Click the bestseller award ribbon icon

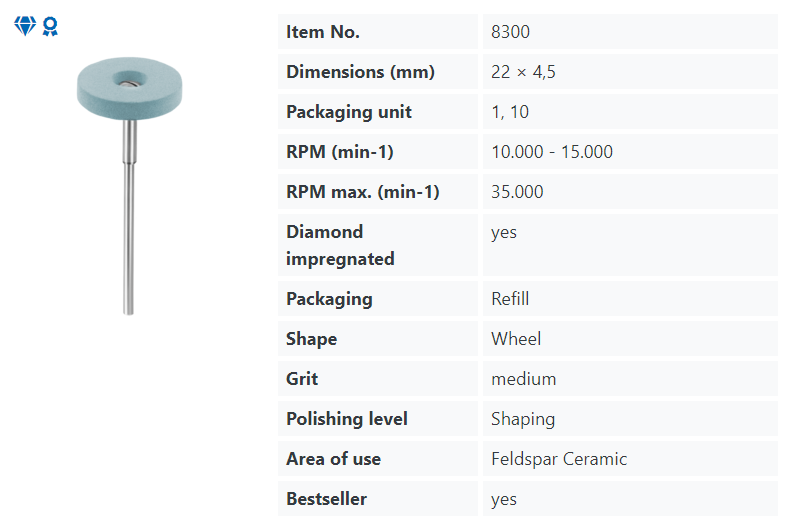point(50,27)
